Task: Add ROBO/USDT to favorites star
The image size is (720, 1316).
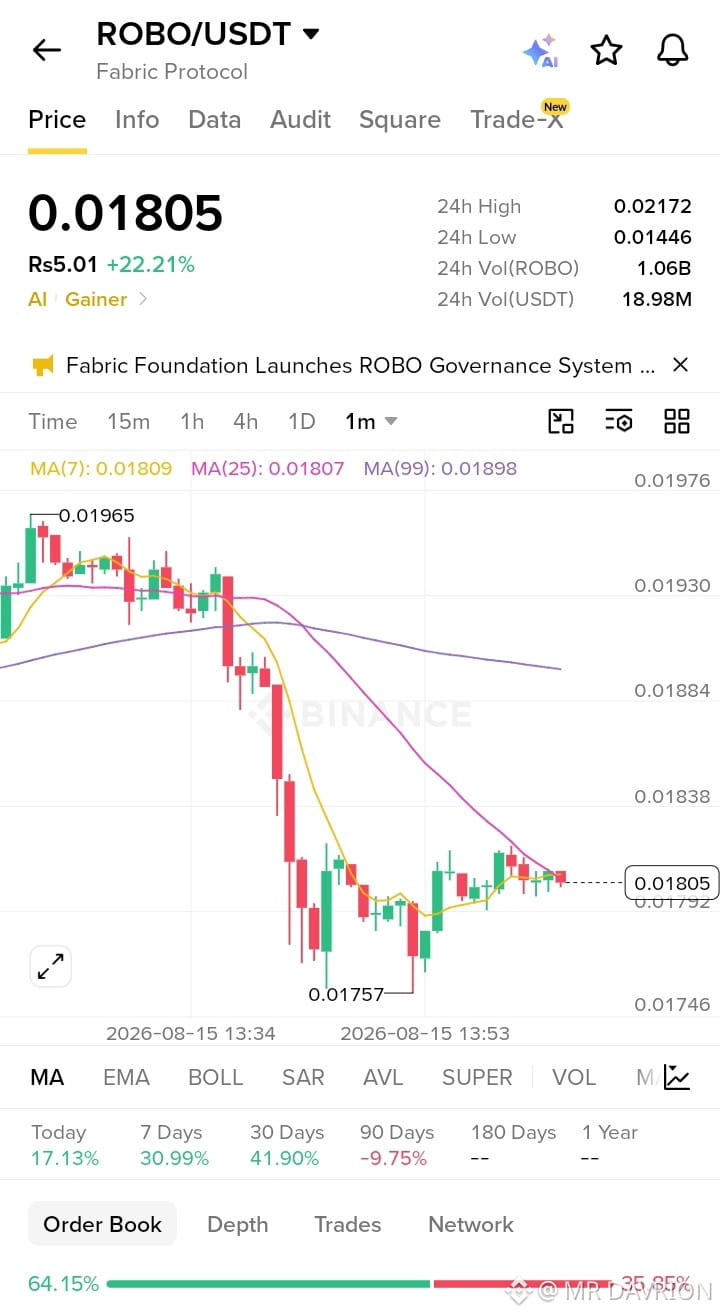Action: [x=606, y=50]
